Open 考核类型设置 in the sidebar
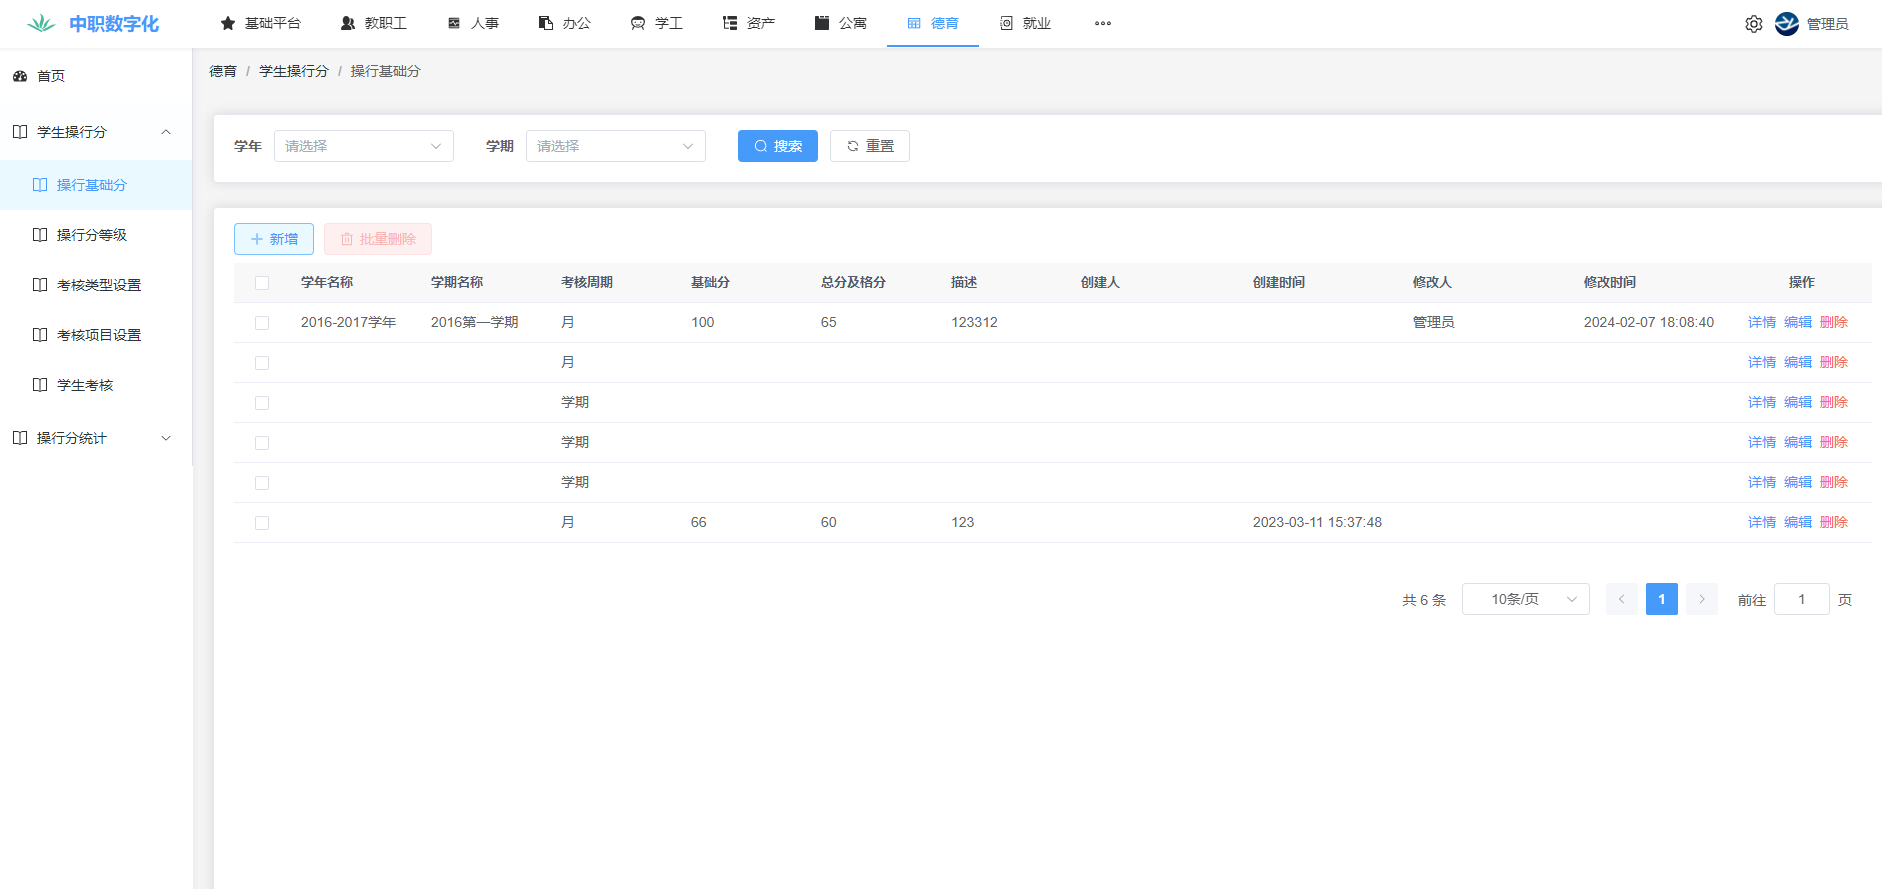Image resolution: width=1882 pixels, height=889 pixels. [98, 285]
